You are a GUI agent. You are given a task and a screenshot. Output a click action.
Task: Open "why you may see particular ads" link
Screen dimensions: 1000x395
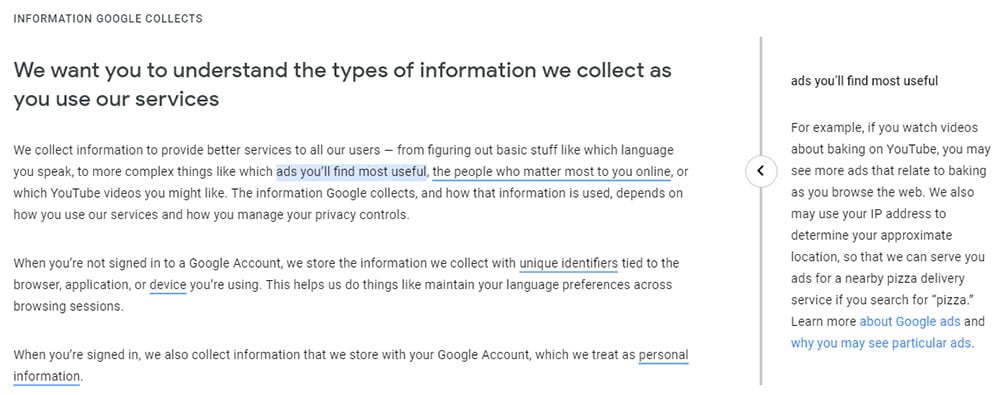(881, 343)
